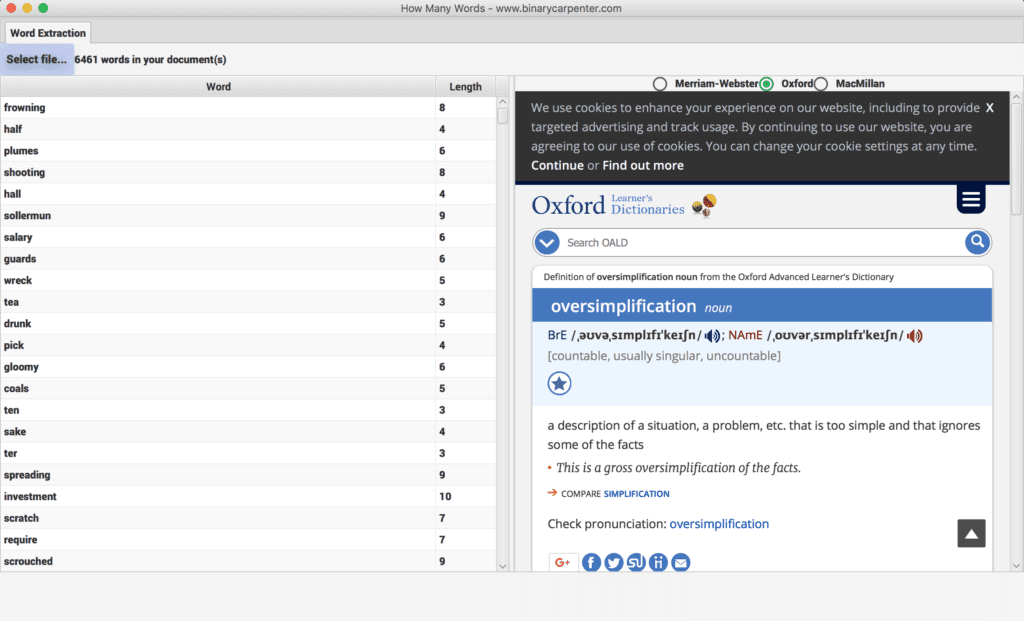This screenshot has width=1024, height=621.
Task: Select the MacMillan radio button
Action: point(821,84)
